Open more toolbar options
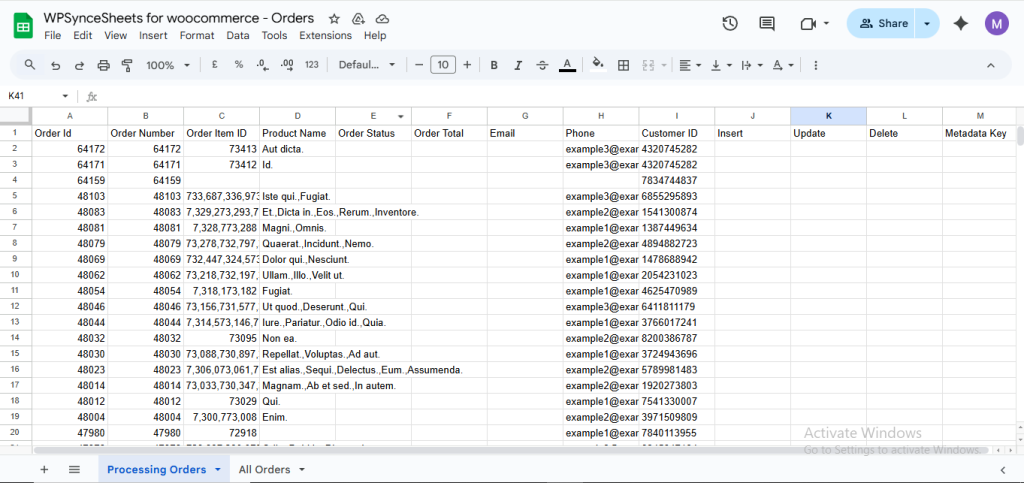 coord(815,65)
